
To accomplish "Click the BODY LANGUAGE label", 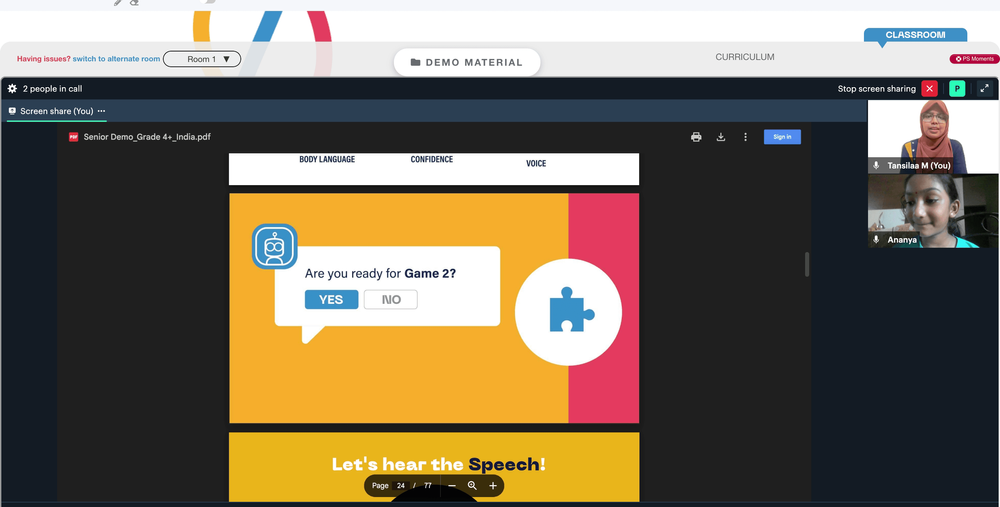I will click(327, 159).
